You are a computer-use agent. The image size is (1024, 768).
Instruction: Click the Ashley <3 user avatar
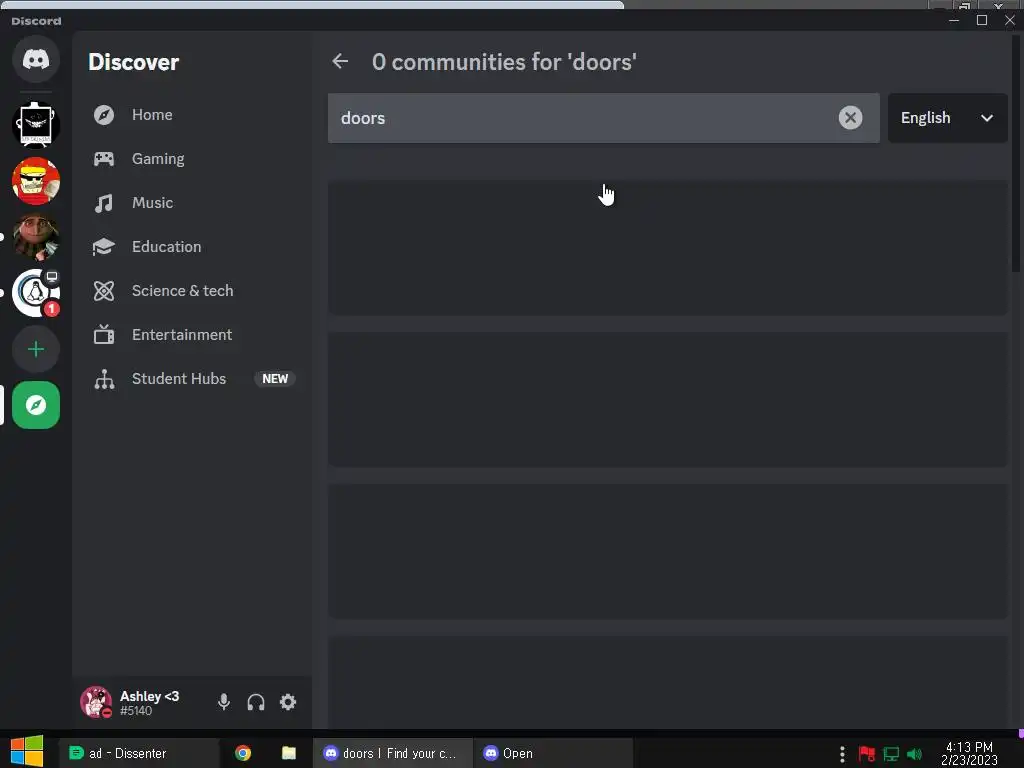(96, 702)
